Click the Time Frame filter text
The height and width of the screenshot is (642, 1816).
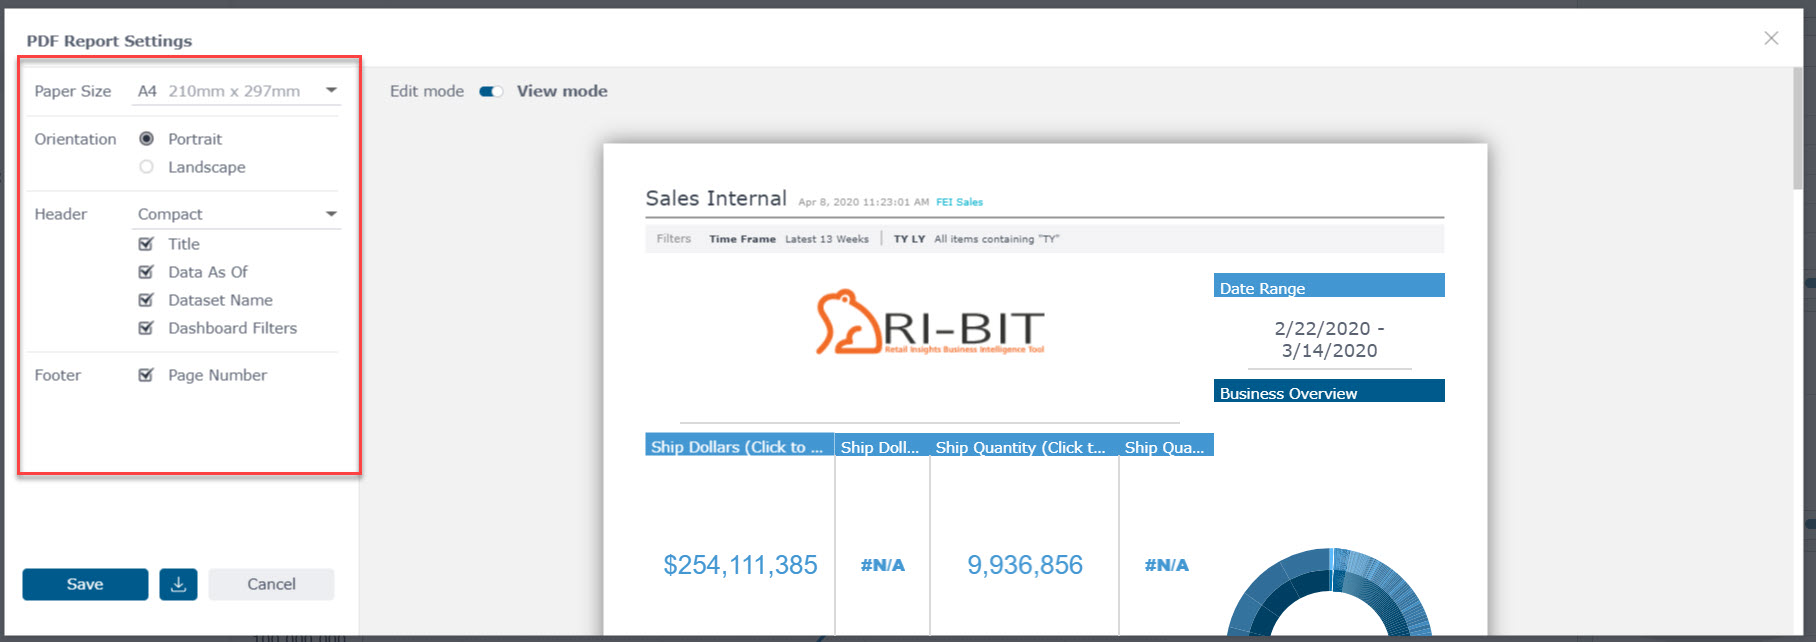point(742,239)
